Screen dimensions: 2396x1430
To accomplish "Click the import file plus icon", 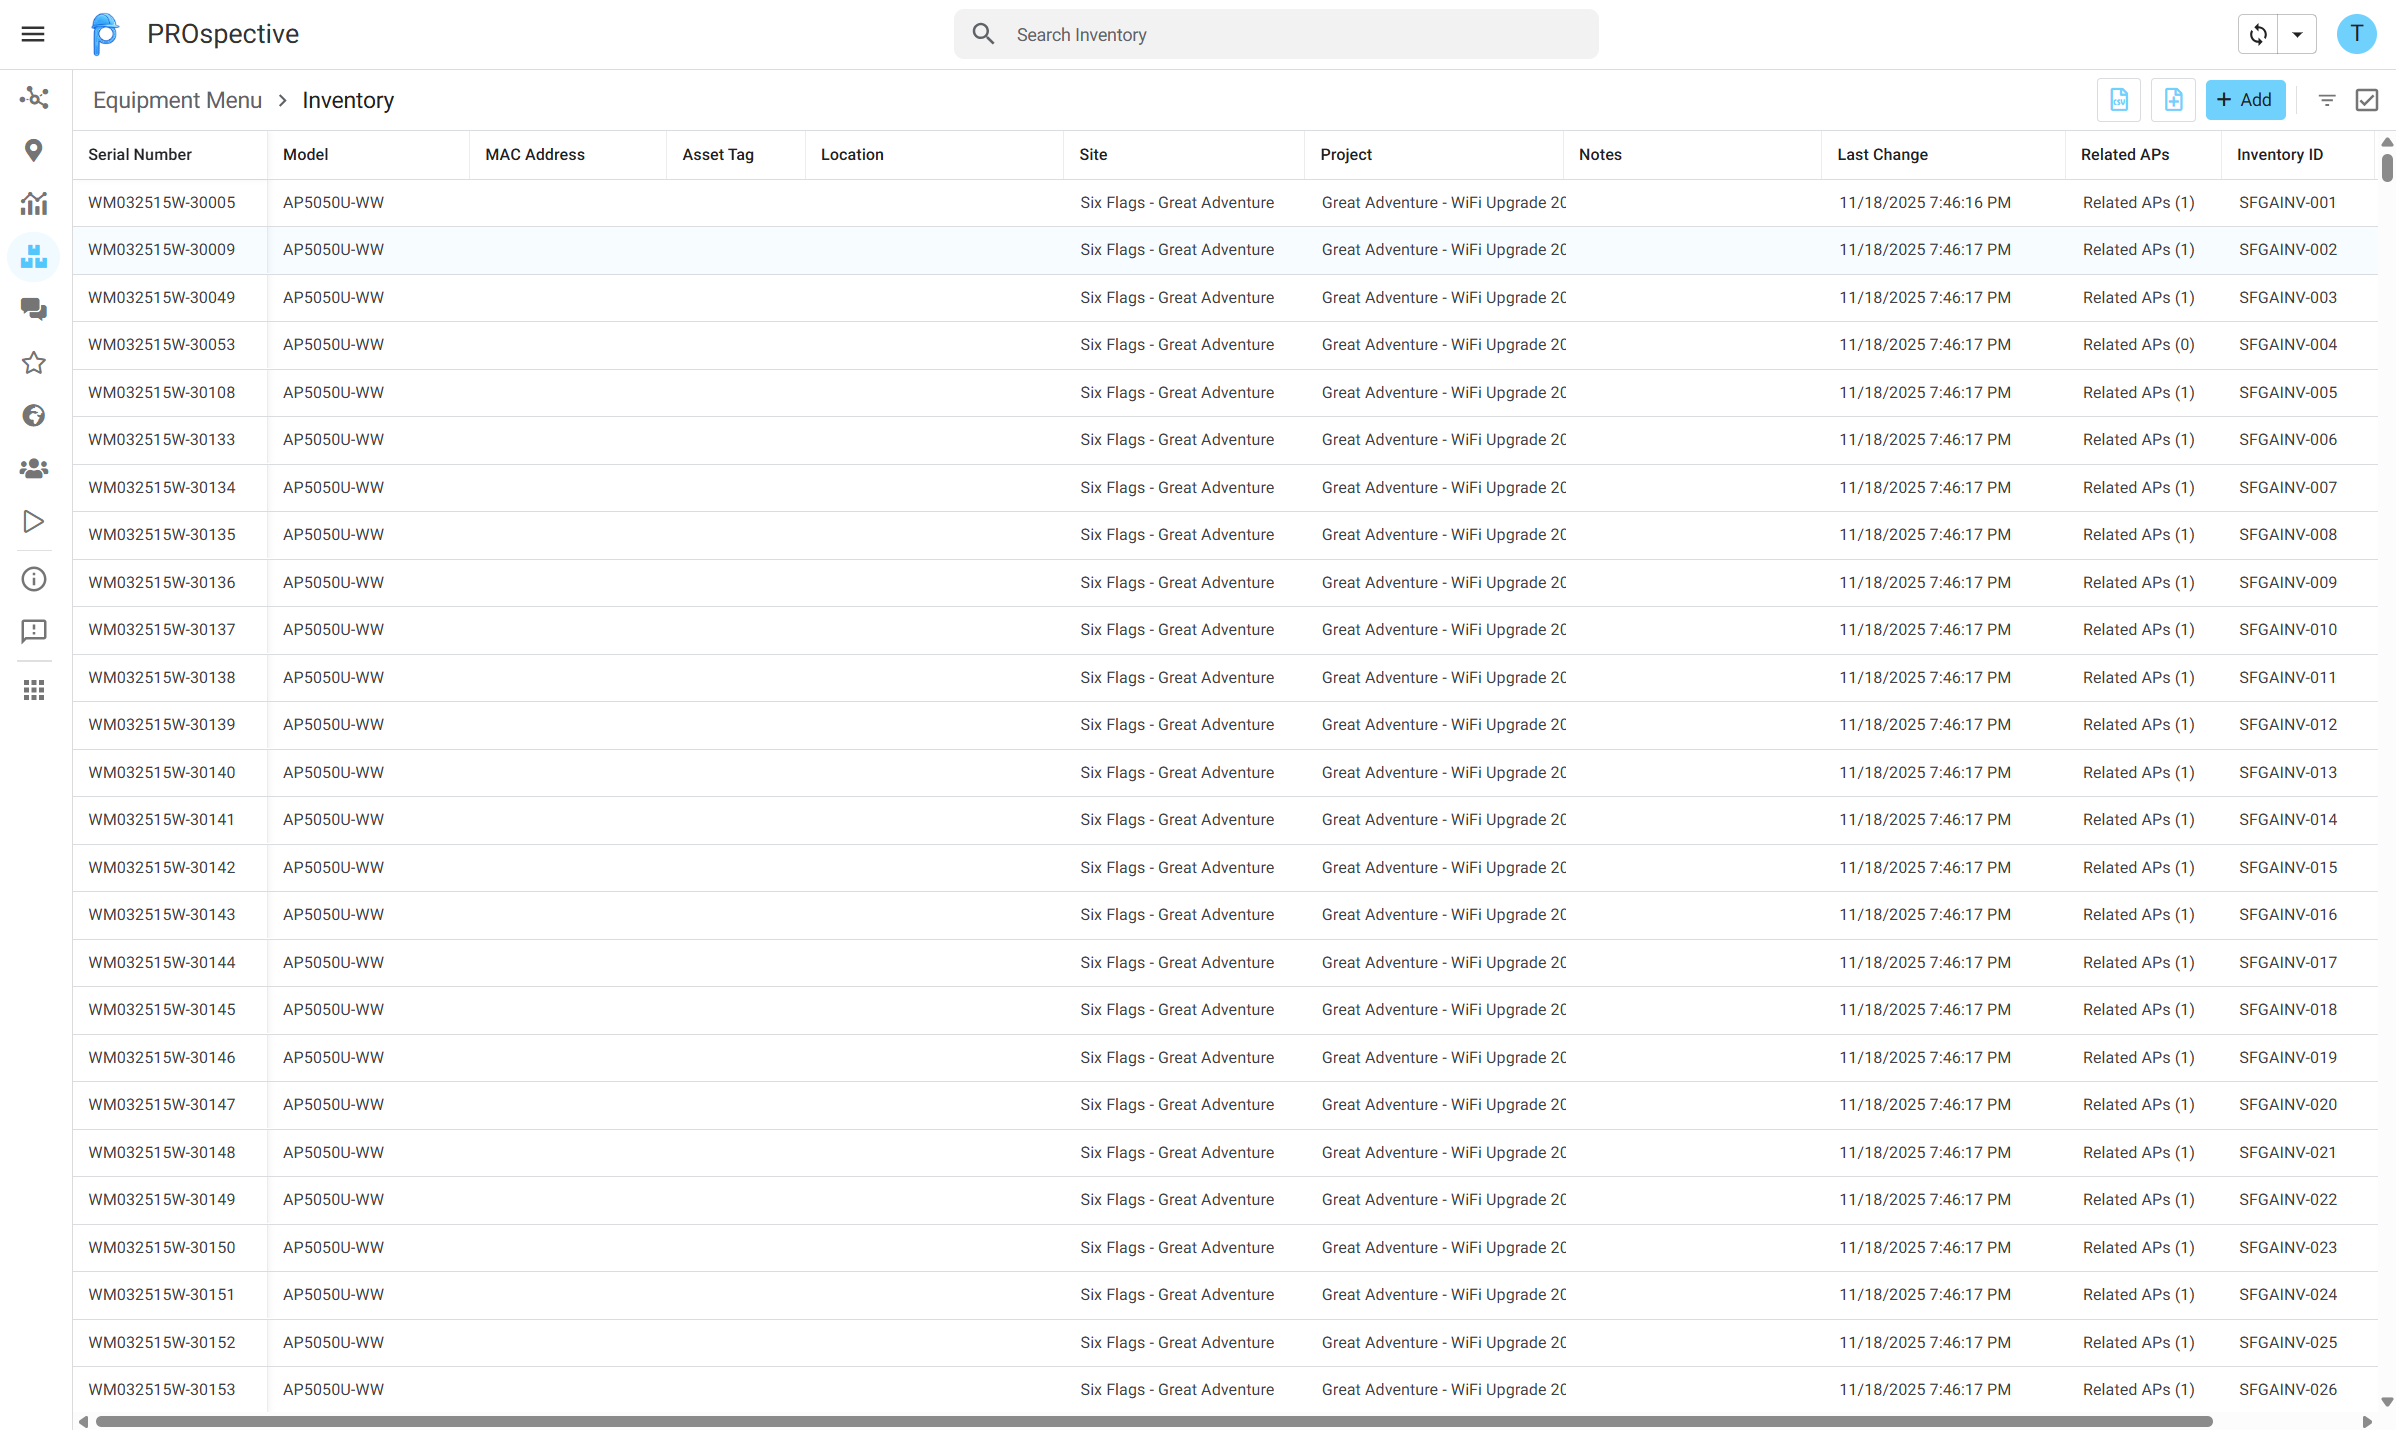I will 2173,100.
